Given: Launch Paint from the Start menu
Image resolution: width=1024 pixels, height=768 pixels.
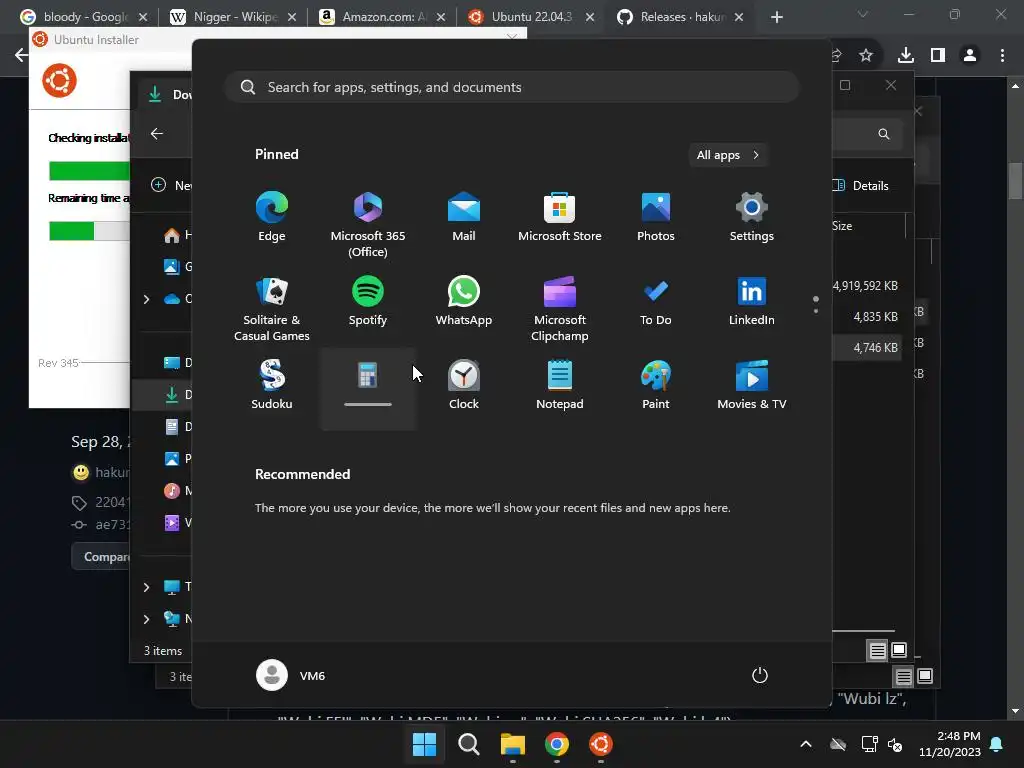Looking at the screenshot, I should click(656, 385).
